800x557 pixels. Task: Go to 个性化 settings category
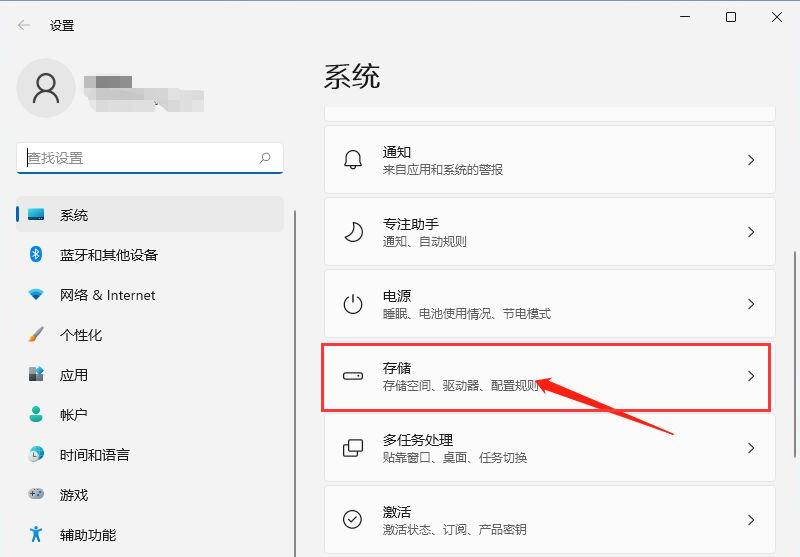point(81,335)
